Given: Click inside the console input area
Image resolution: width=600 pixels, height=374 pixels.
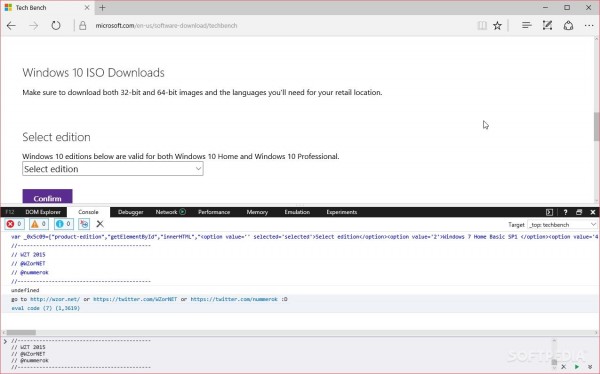Looking at the screenshot, I should pyautogui.click(x=276, y=354).
